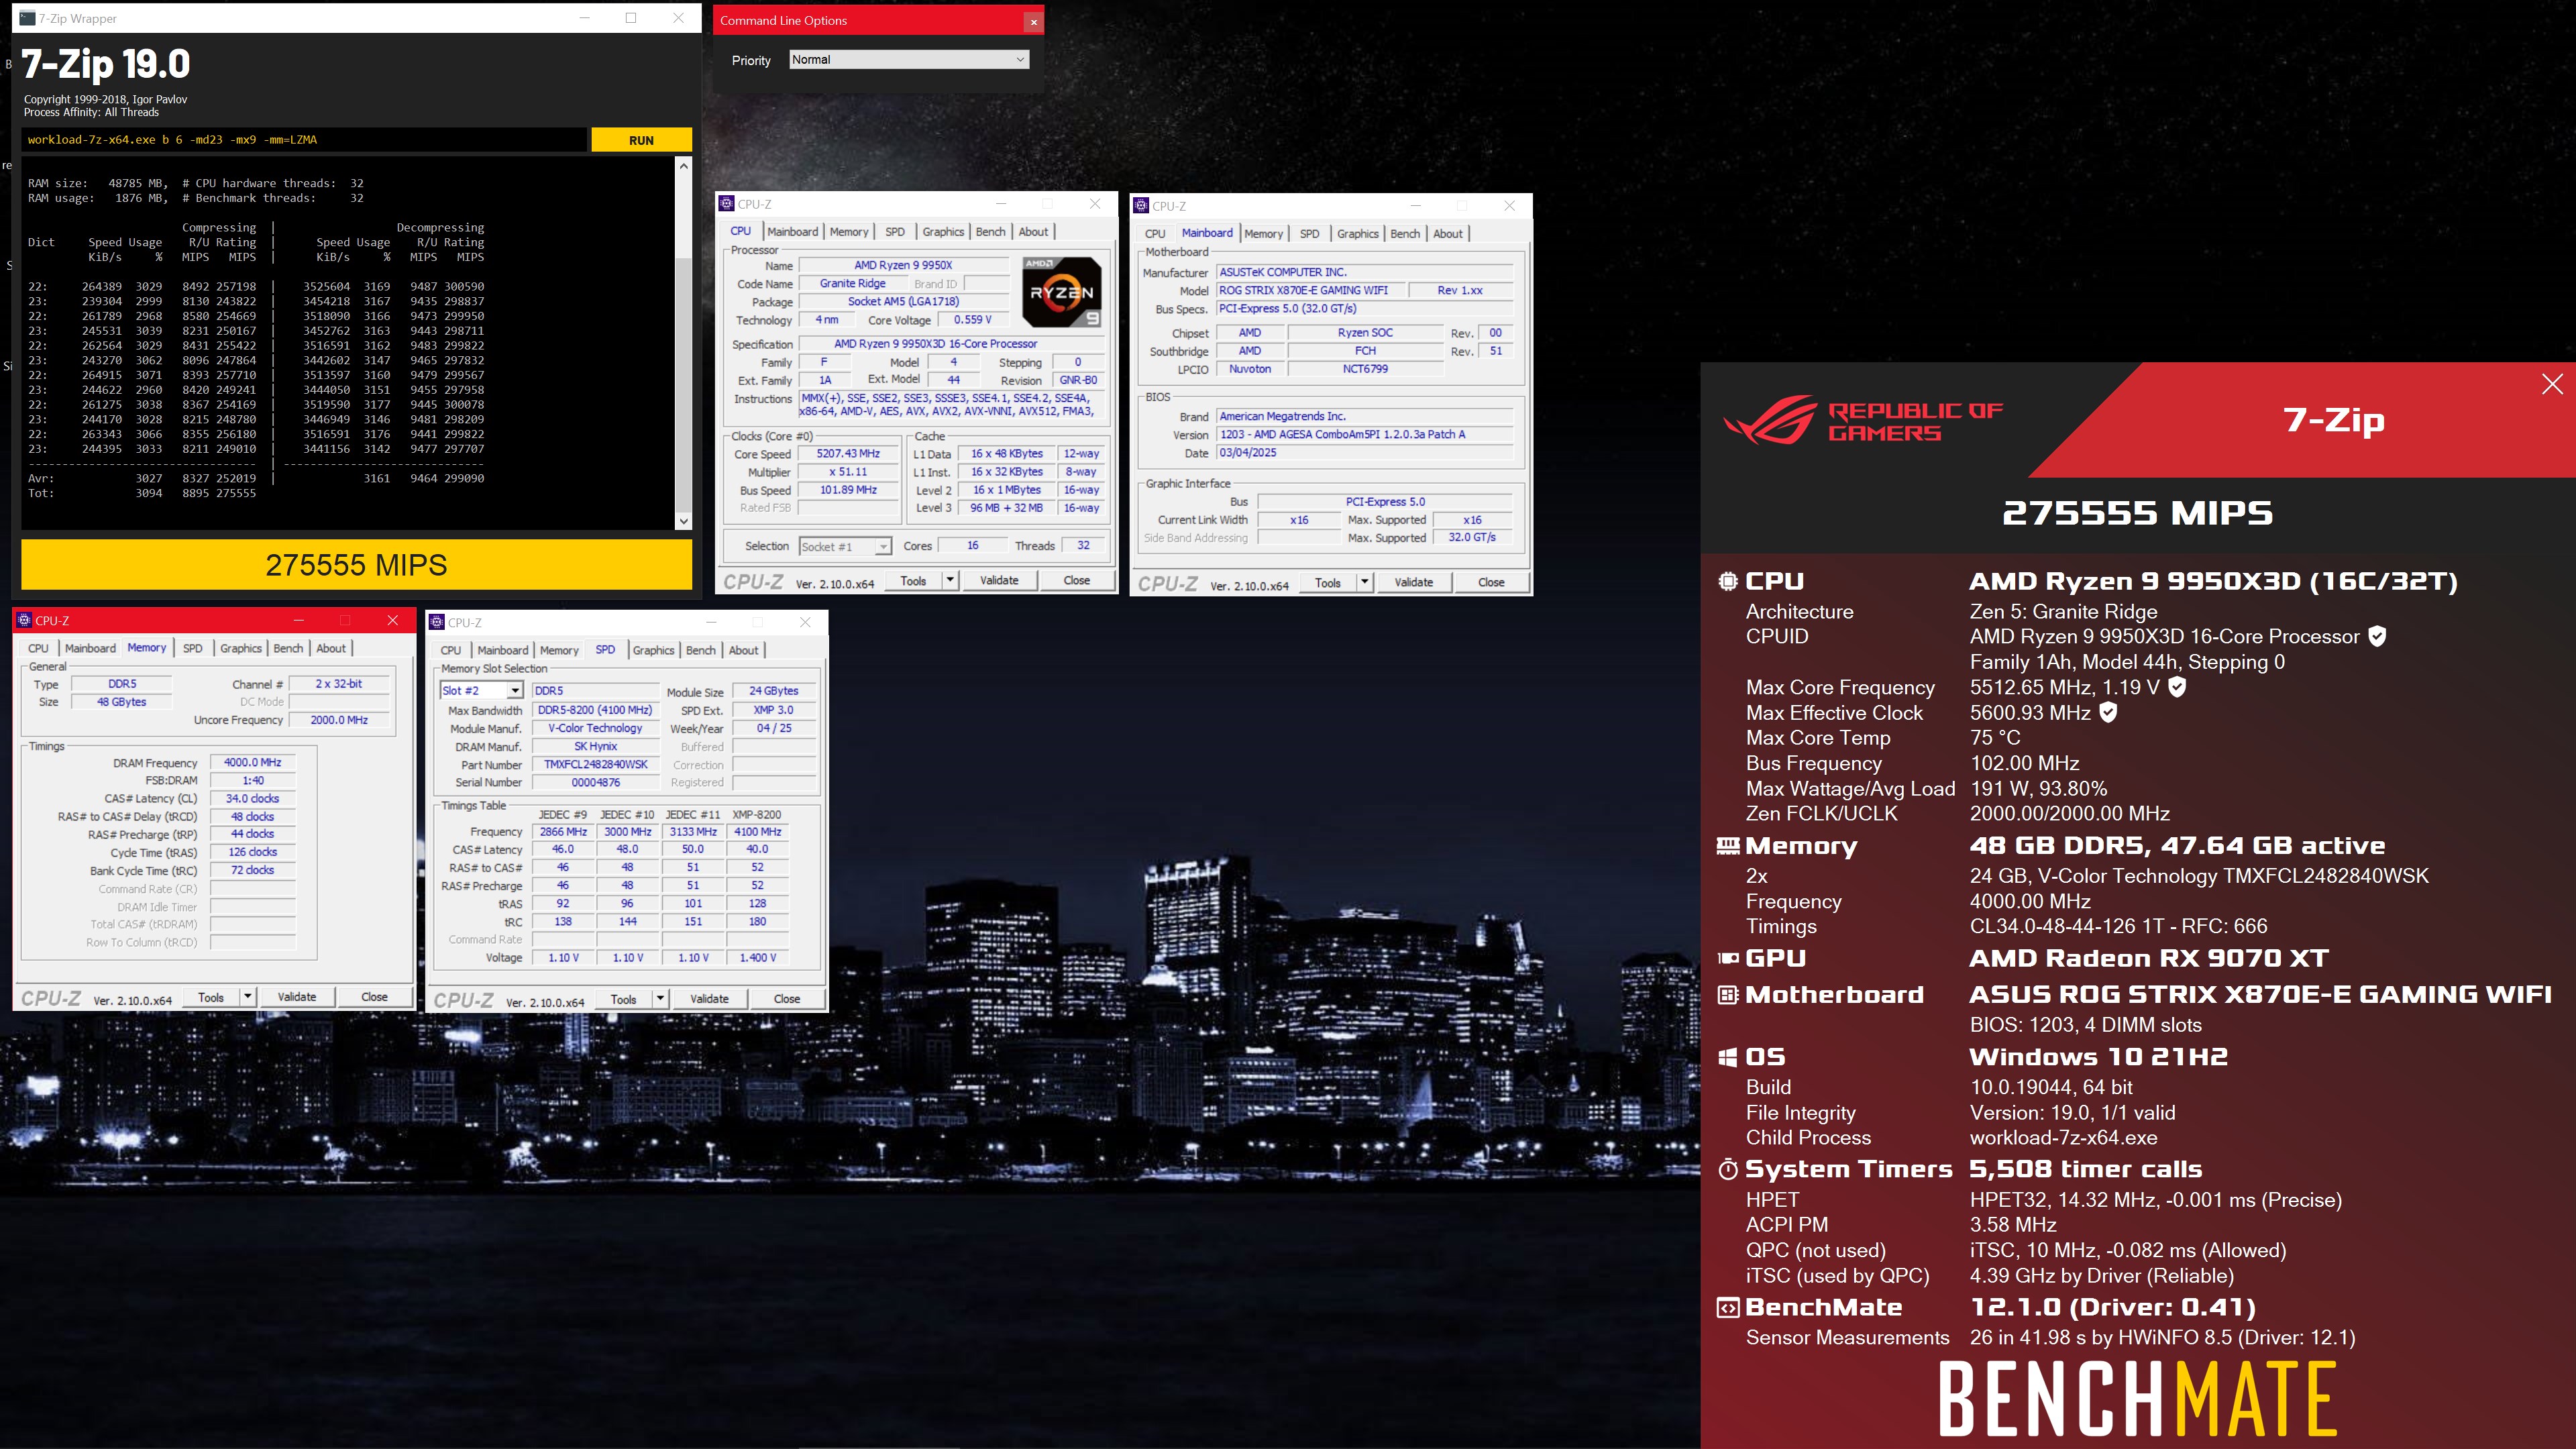Click the Motherboard icon in BenchMate panel
Screen dimensions: 2576x1449
tap(1727, 995)
